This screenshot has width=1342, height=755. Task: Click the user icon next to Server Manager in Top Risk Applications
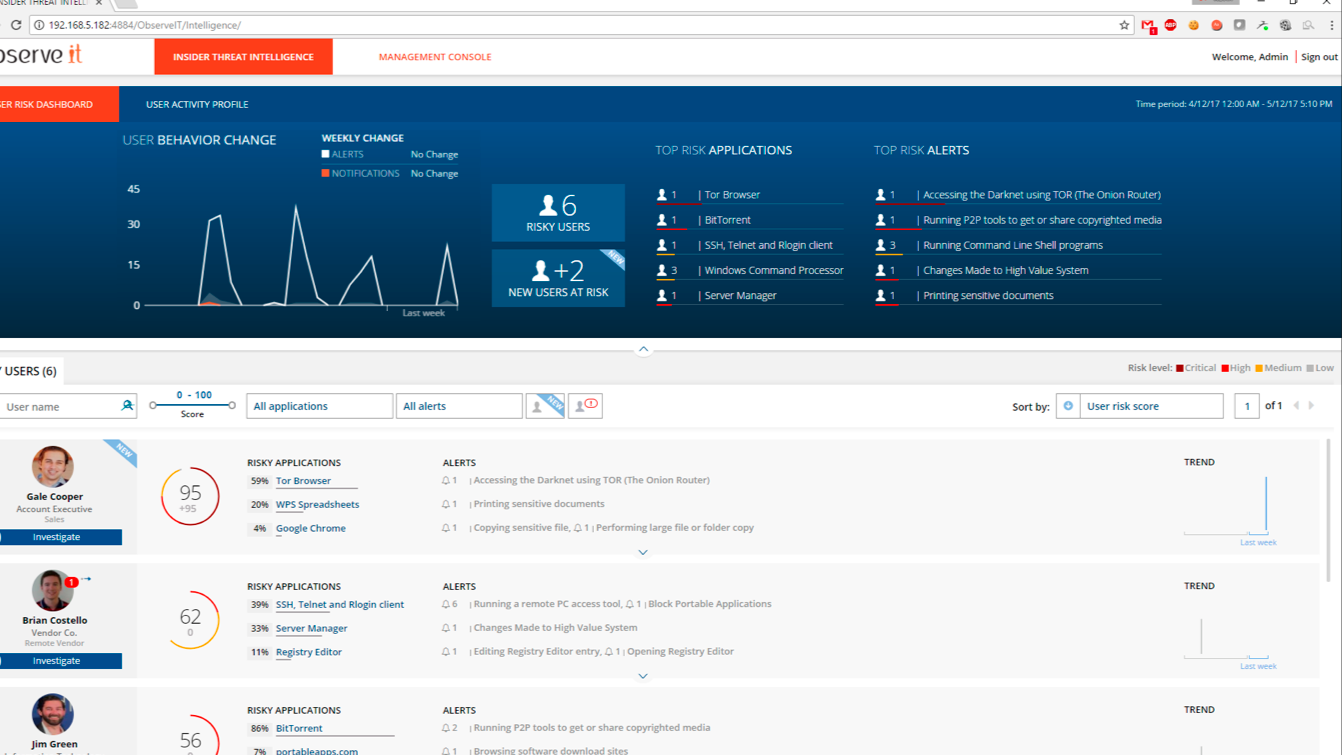(x=662, y=296)
